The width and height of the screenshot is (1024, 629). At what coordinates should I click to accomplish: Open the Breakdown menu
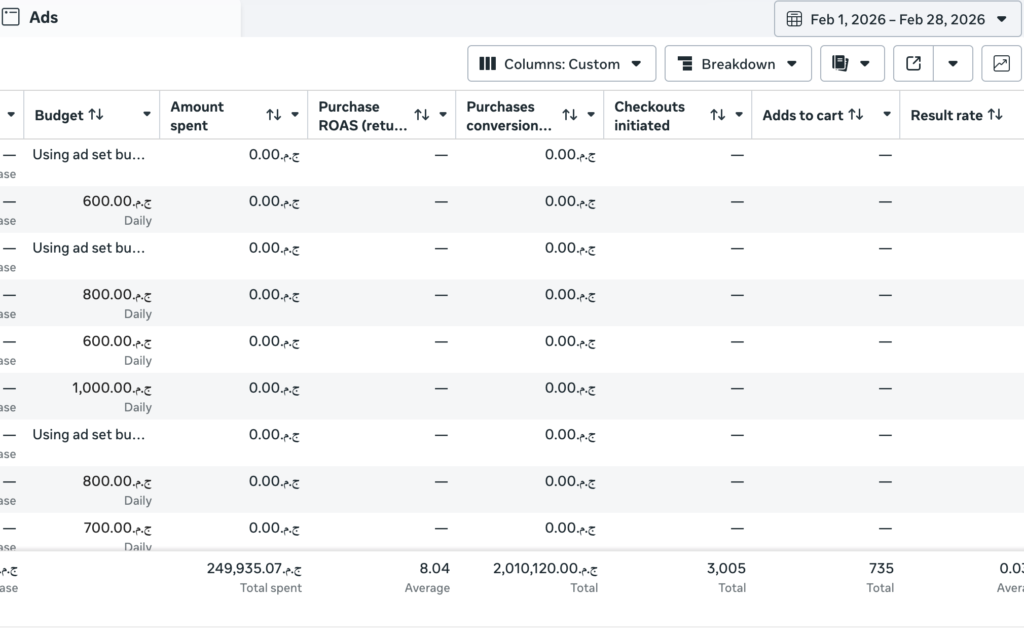738,63
